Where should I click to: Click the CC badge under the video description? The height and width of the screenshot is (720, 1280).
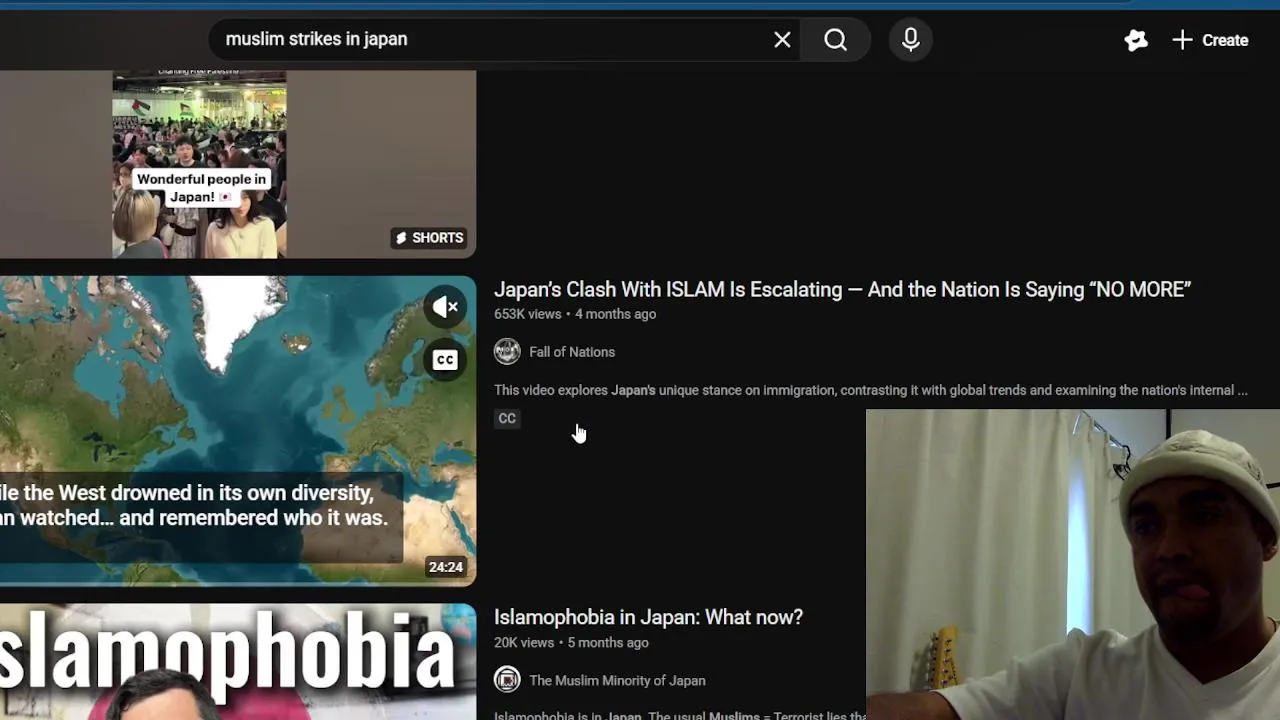[x=507, y=419]
